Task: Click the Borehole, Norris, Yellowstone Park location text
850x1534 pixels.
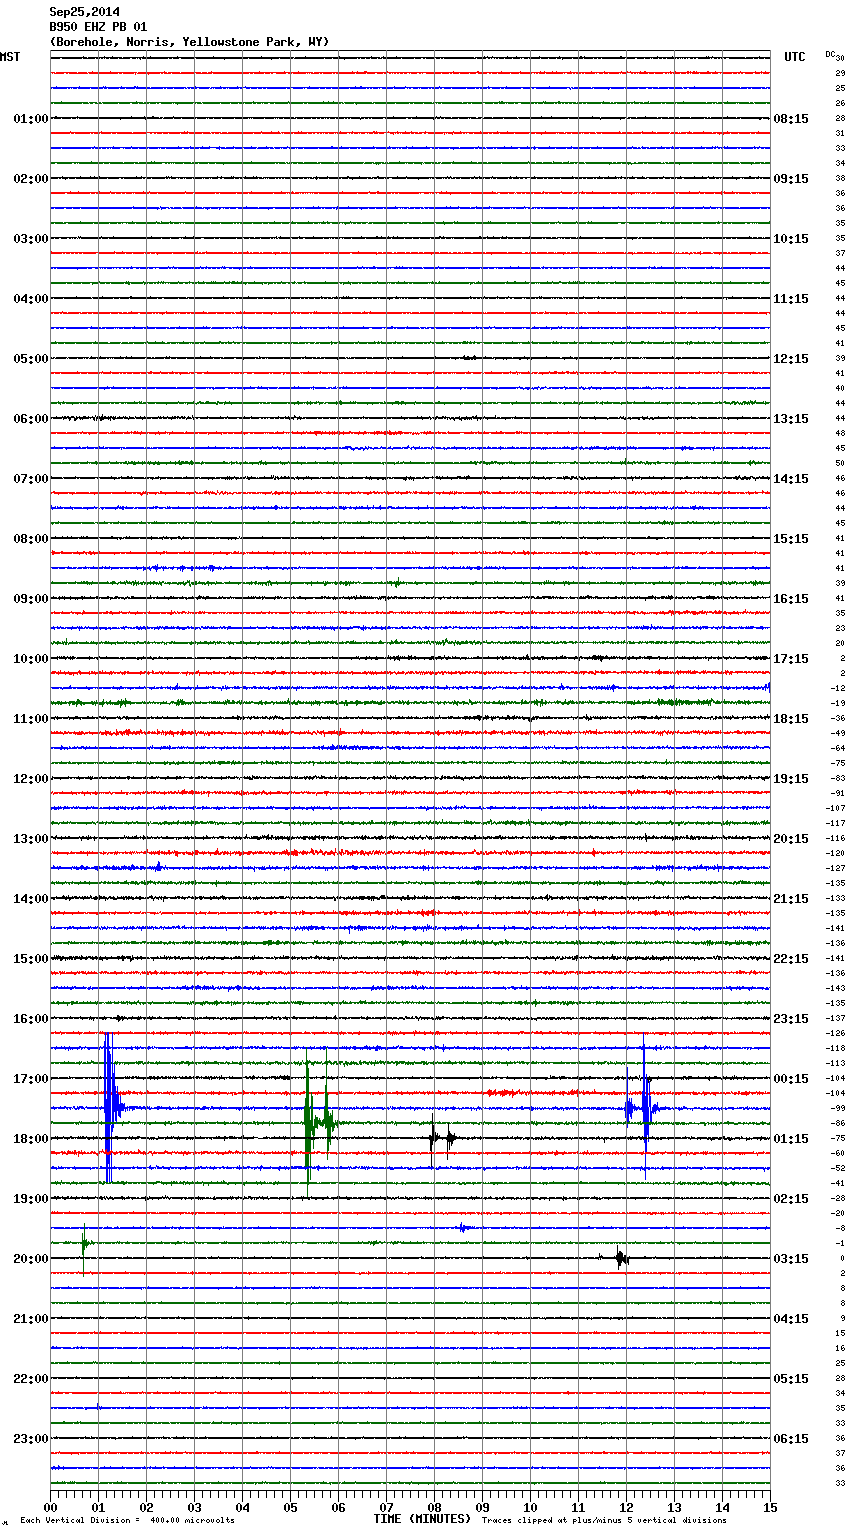Action: (x=189, y=42)
